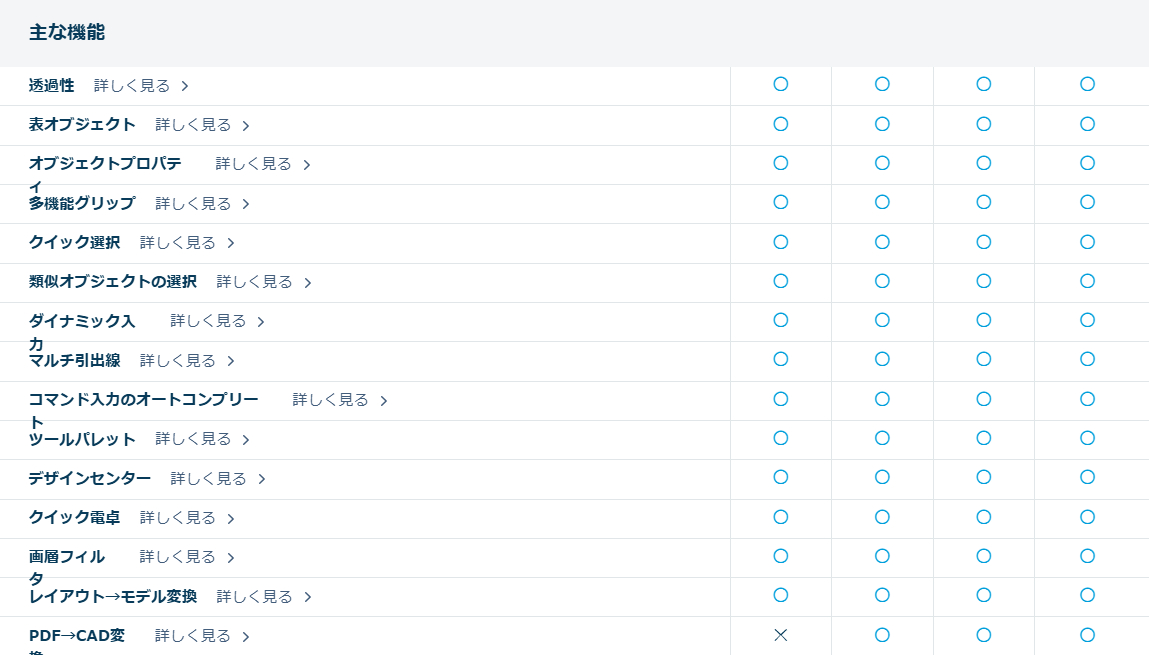Image resolution: width=1149 pixels, height=655 pixels.
Task: Click the chevron next to 画層フィルタ
Action: [231, 558]
